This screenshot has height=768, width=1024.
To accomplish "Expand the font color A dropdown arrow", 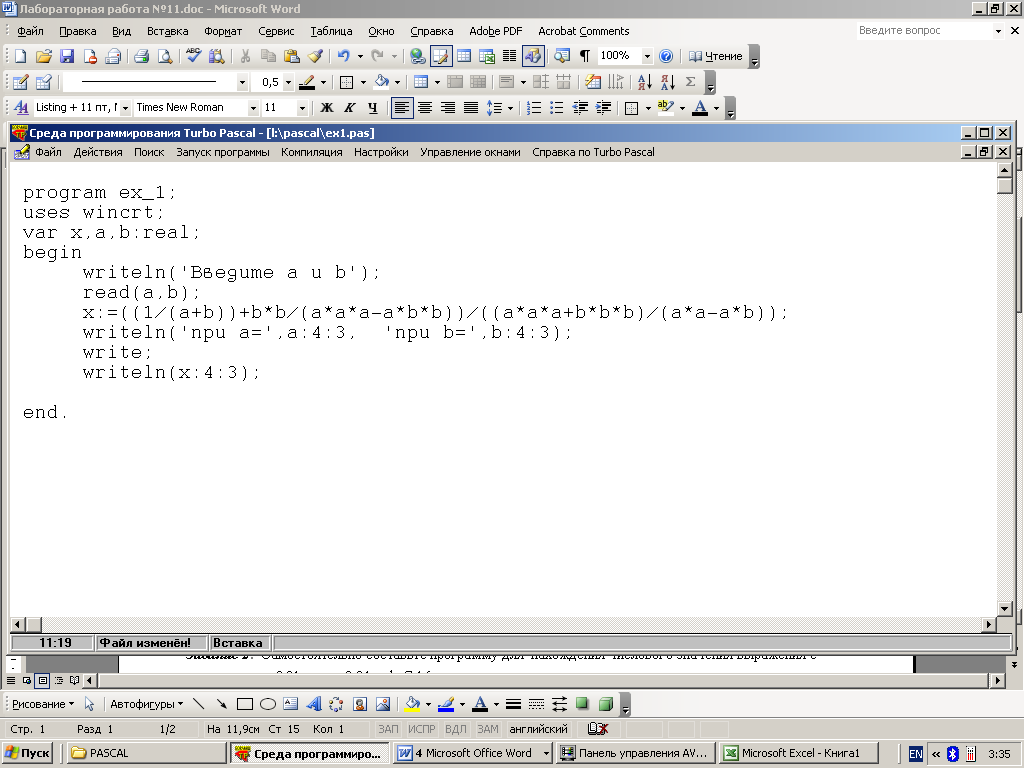I will point(716,108).
